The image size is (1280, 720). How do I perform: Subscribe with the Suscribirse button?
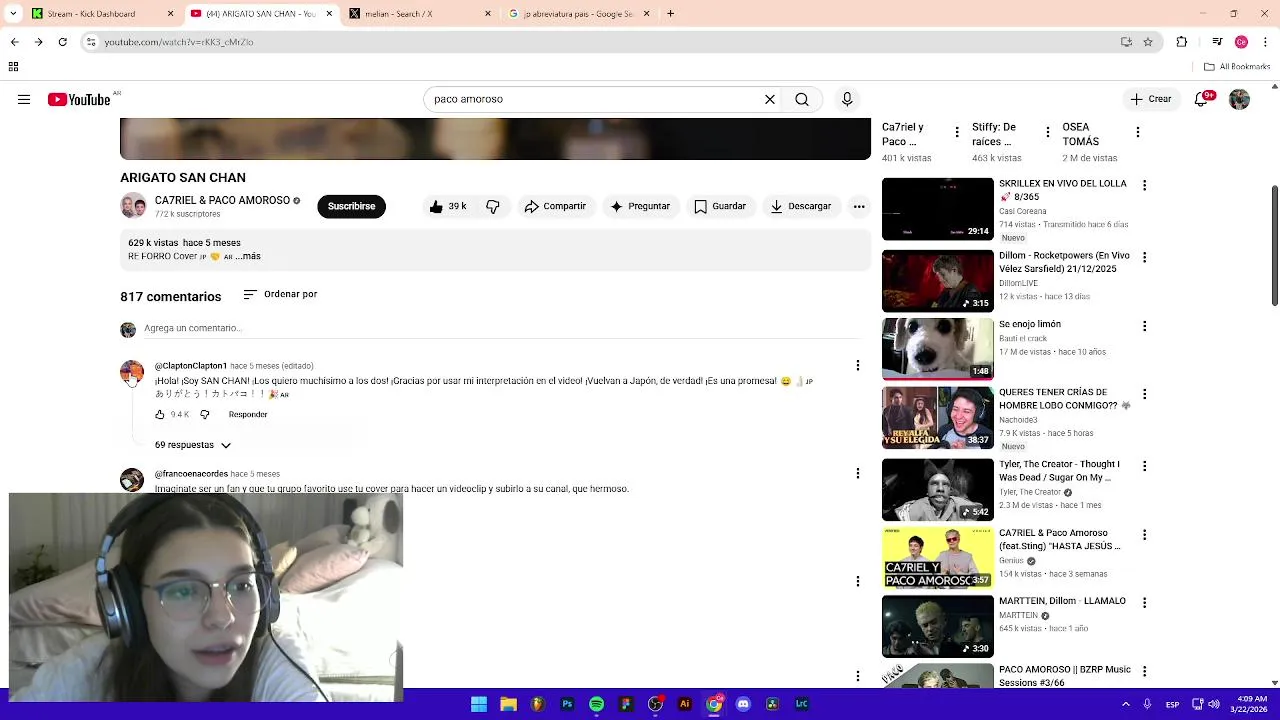(351, 206)
